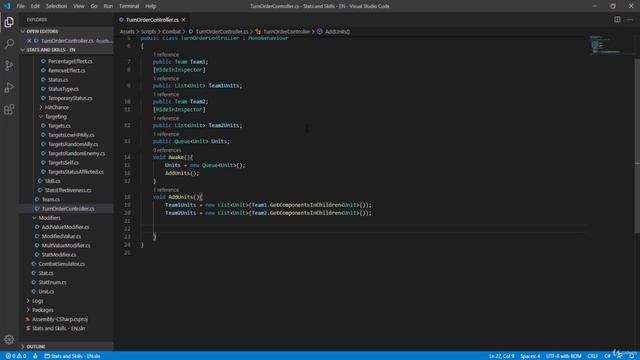The width and height of the screenshot is (640, 360).
Task: Click the VS Code logo icon
Action: click(x=7, y=6)
